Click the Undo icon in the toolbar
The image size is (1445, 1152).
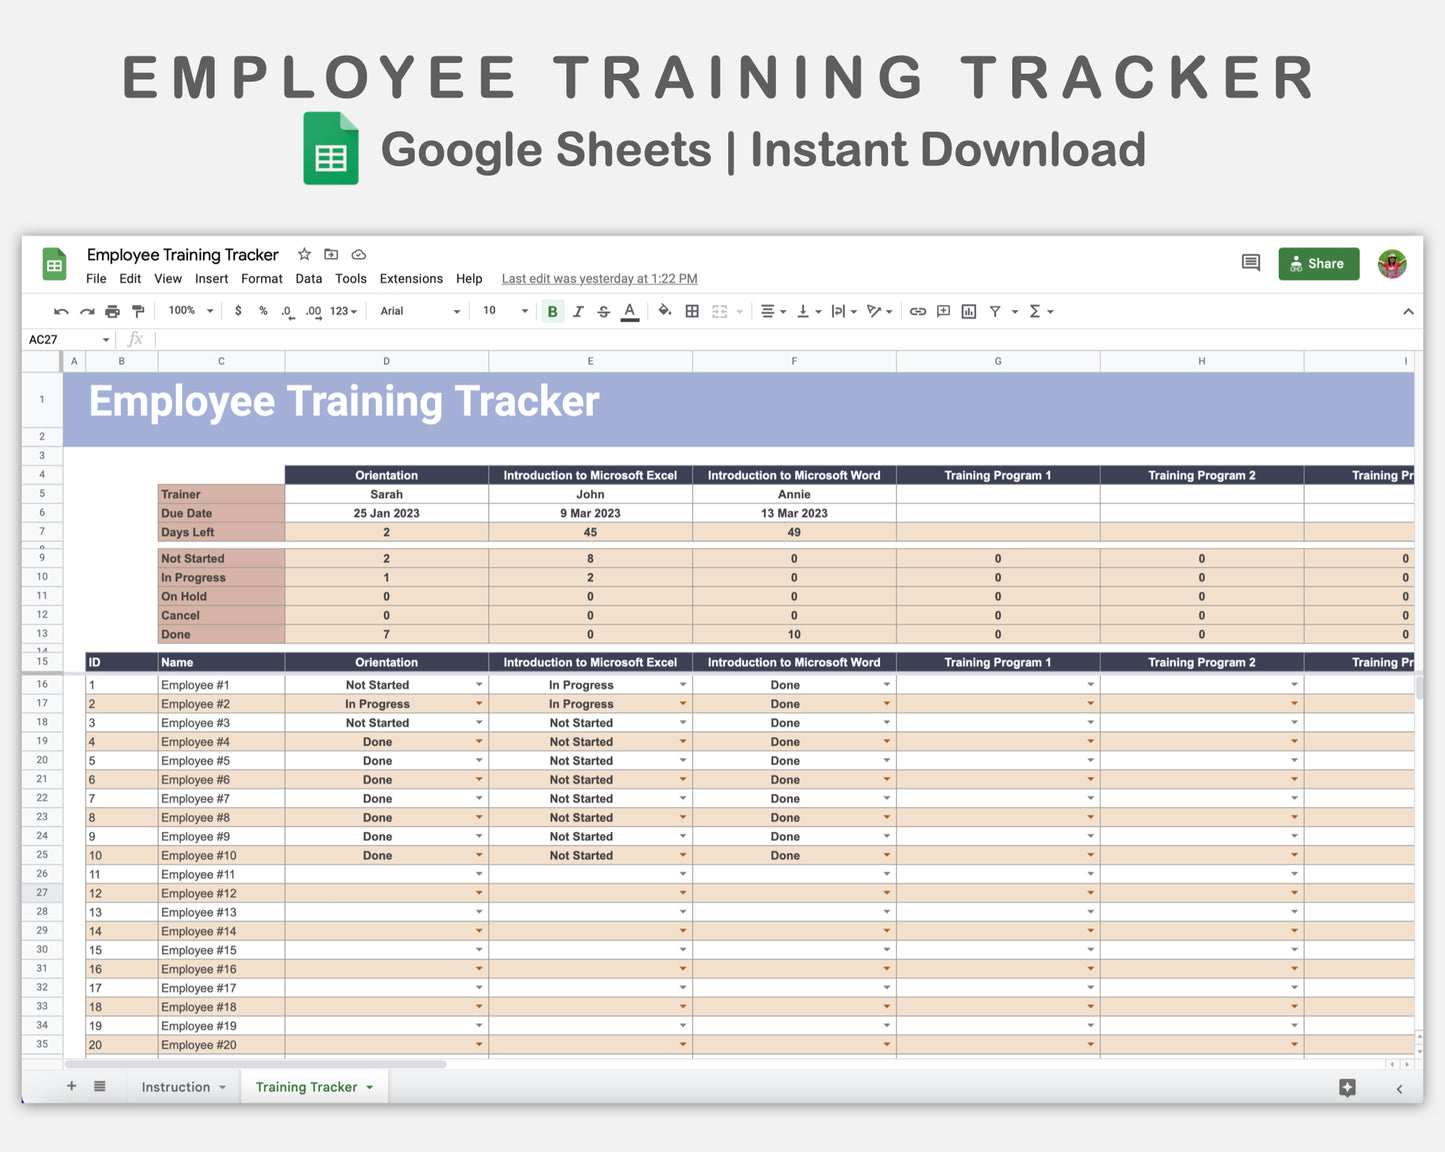(61, 311)
